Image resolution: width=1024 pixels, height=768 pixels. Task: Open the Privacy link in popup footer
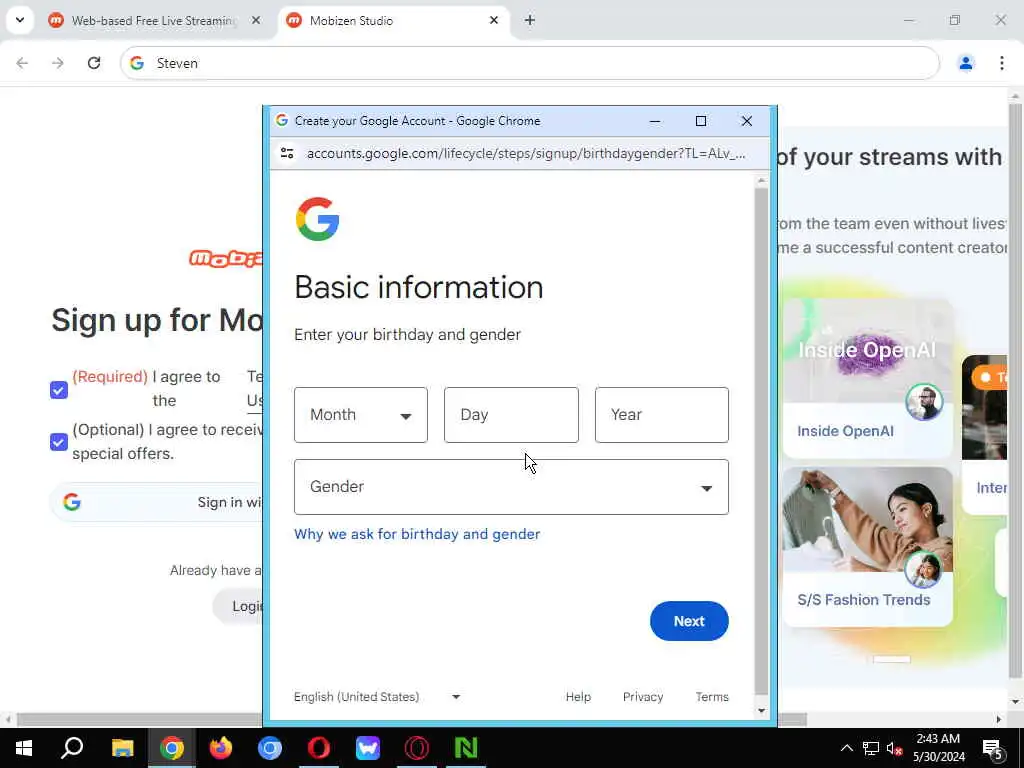pos(643,697)
